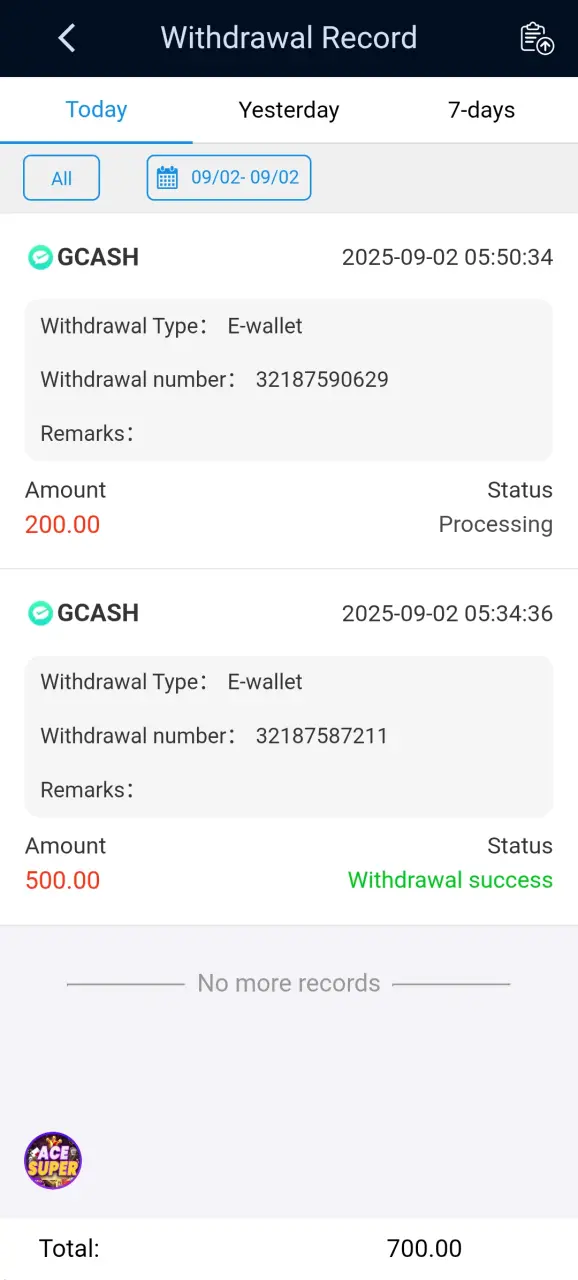Select withdrawal number 32187587211
Image resolution: width=578 pixels, height=1280 pixels.
(322, 736)
